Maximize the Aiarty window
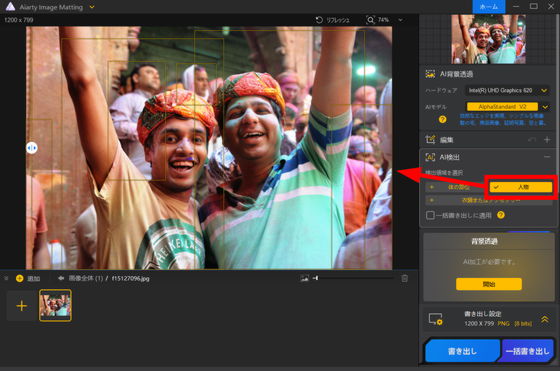 click(x=534, y=6)
